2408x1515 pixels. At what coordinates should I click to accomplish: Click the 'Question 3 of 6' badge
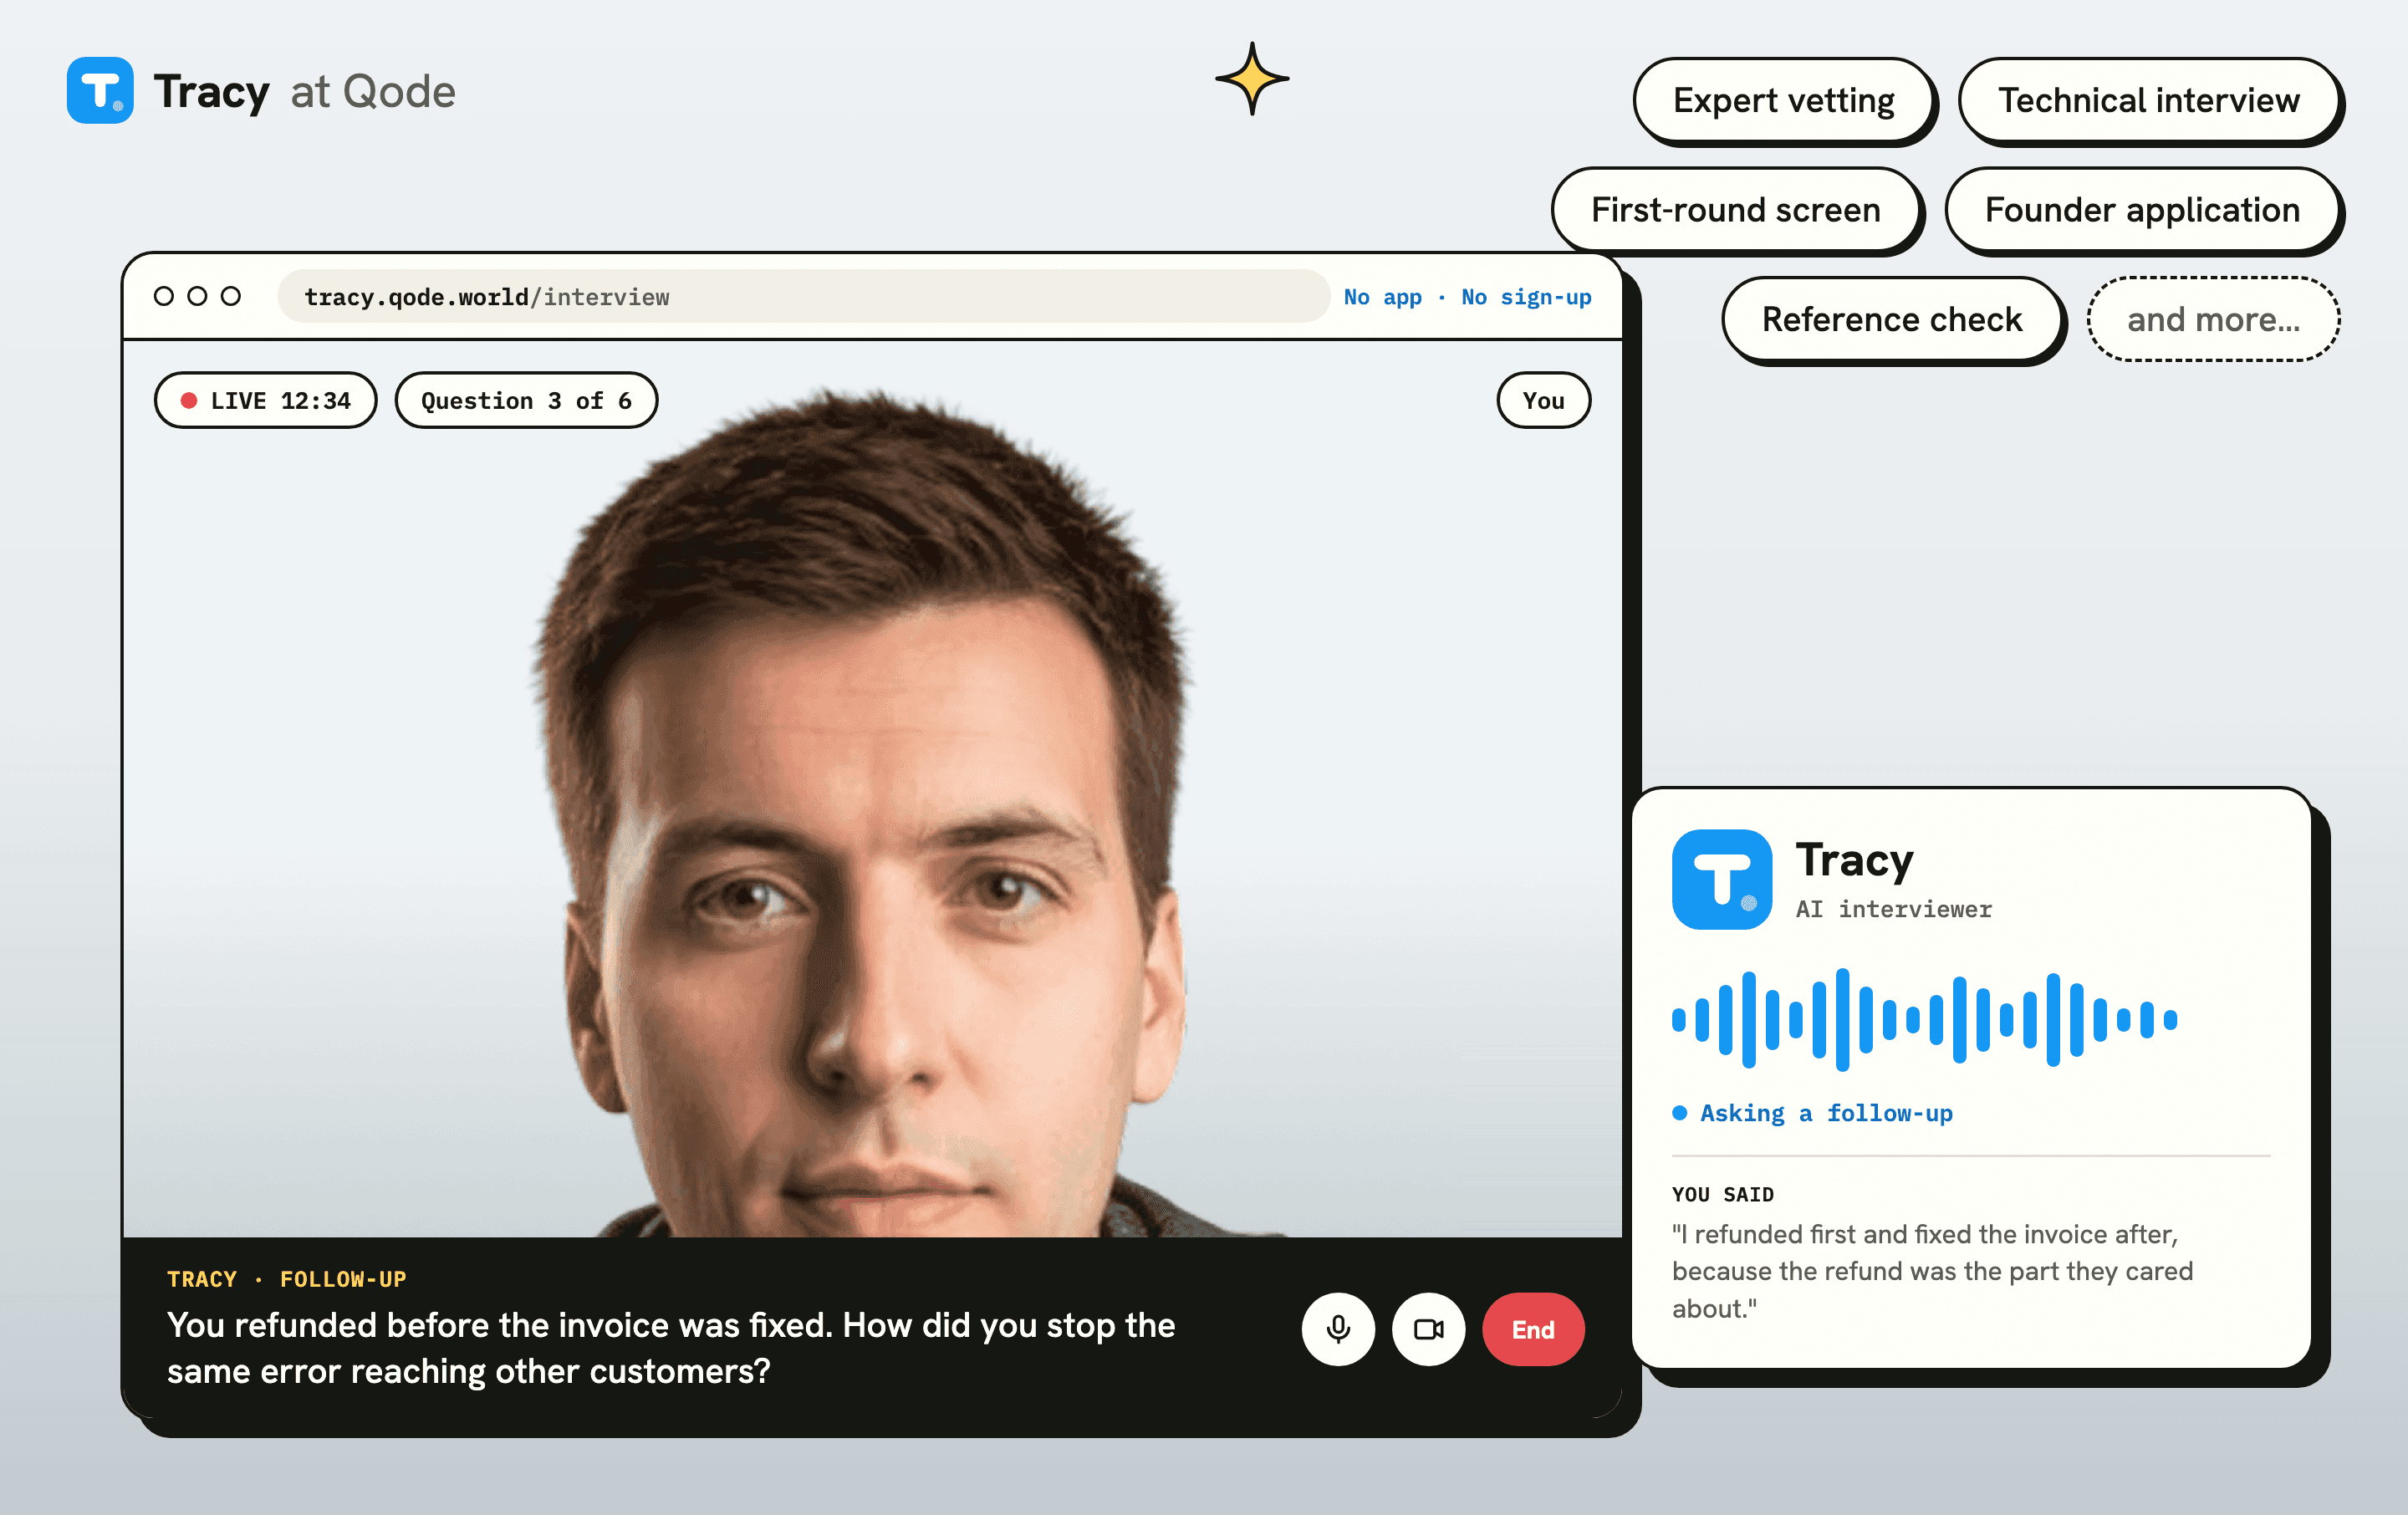(526, 401)
